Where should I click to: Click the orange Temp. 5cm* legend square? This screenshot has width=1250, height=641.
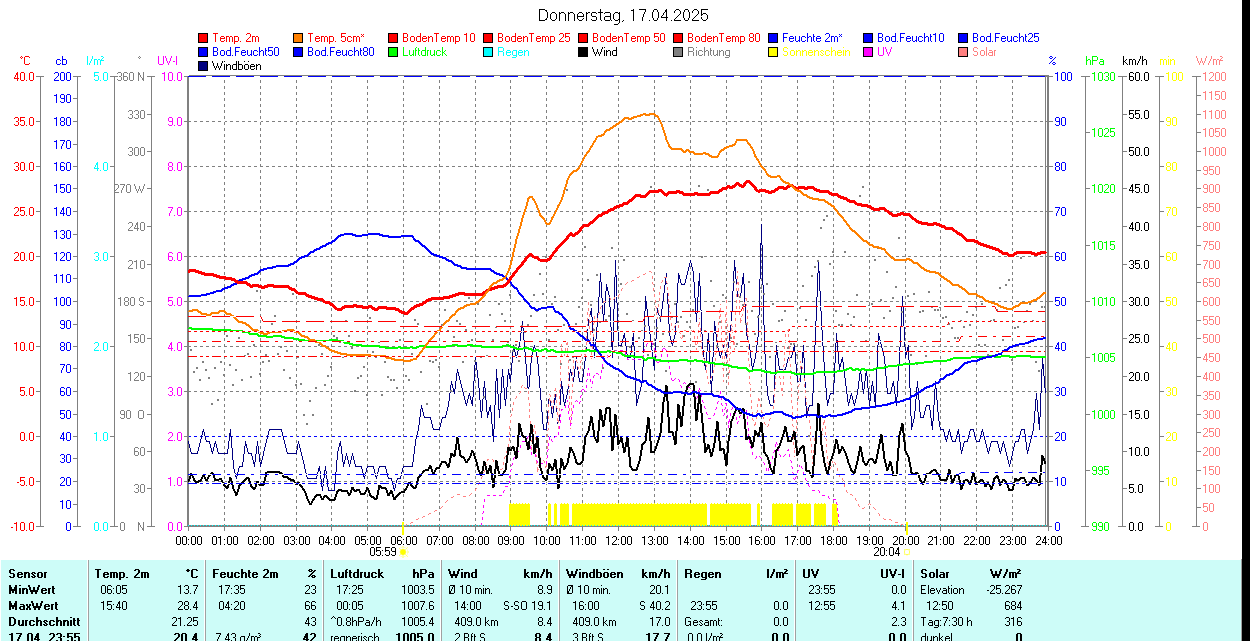pyautogui.click(x=299, y=38)
